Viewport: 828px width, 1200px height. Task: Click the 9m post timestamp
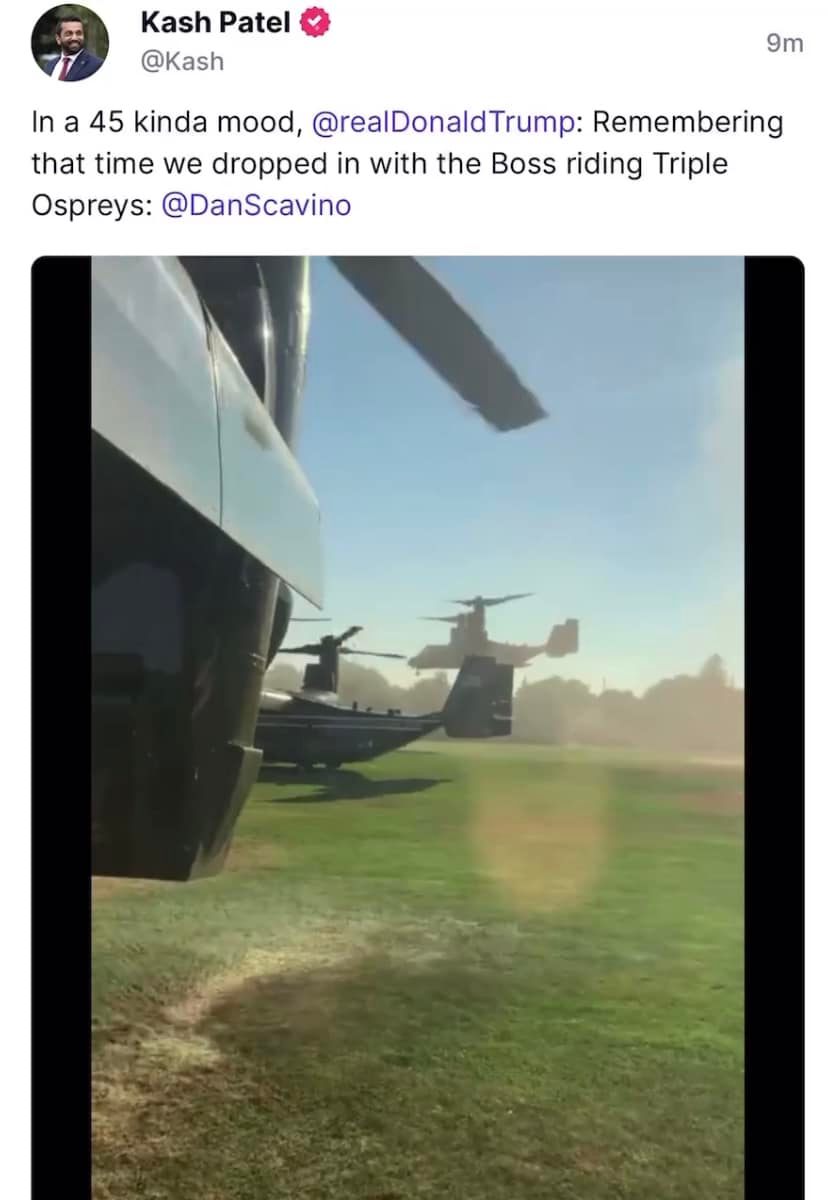tap(785, 42)
